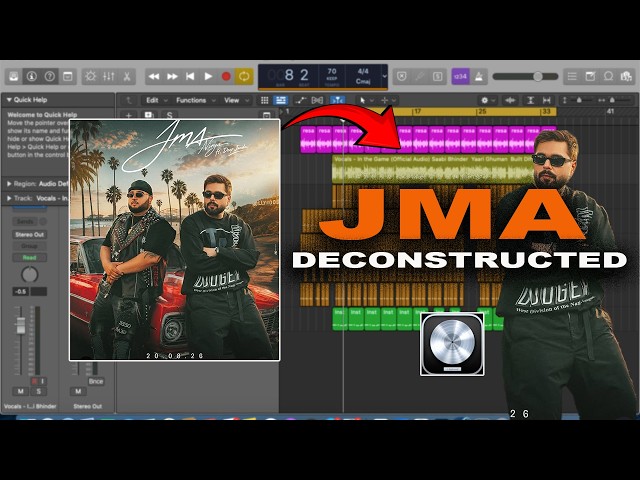
Task: Open Smart Controls dial icon
Action: point(91,76)
